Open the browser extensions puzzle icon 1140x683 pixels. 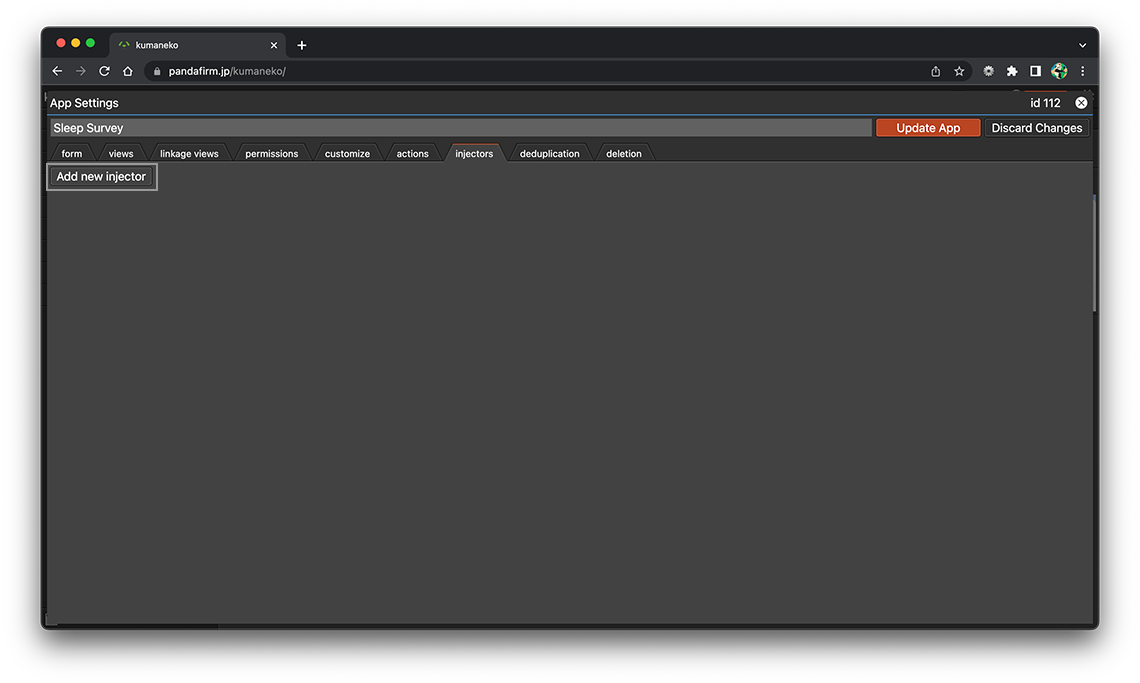coord(1012,71)
